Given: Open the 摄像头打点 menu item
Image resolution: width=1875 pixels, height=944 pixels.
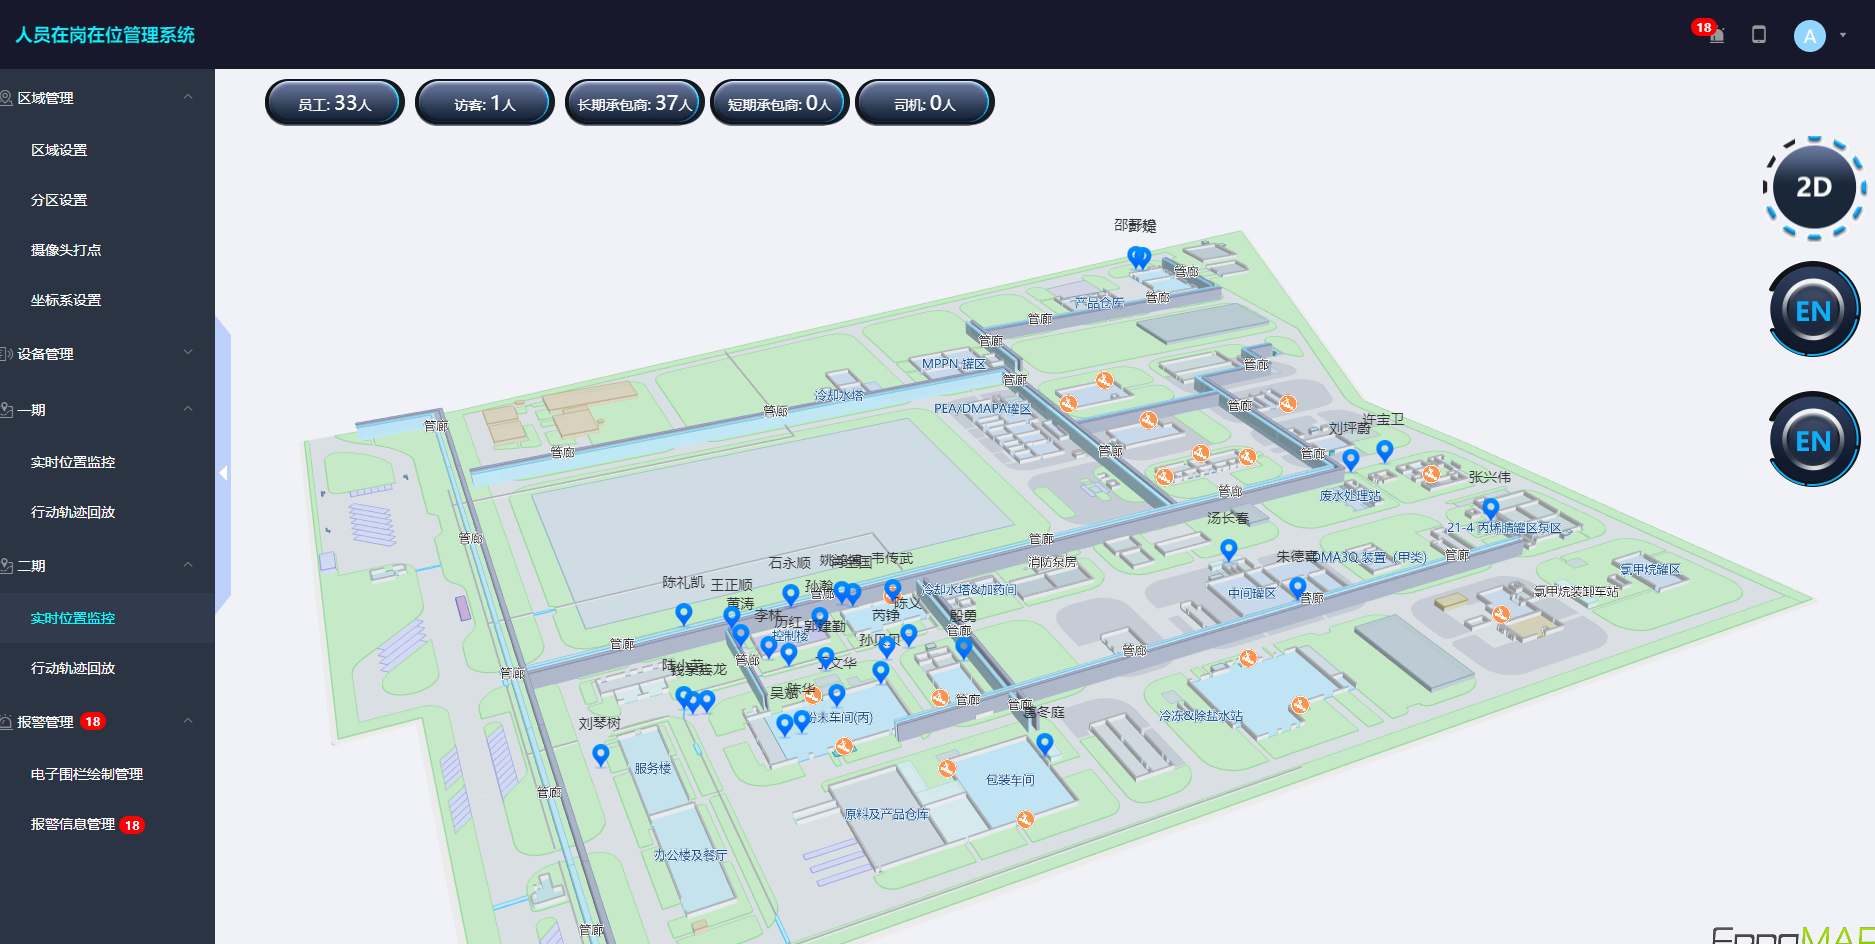Looking at the screenshot, I should 66,250.
